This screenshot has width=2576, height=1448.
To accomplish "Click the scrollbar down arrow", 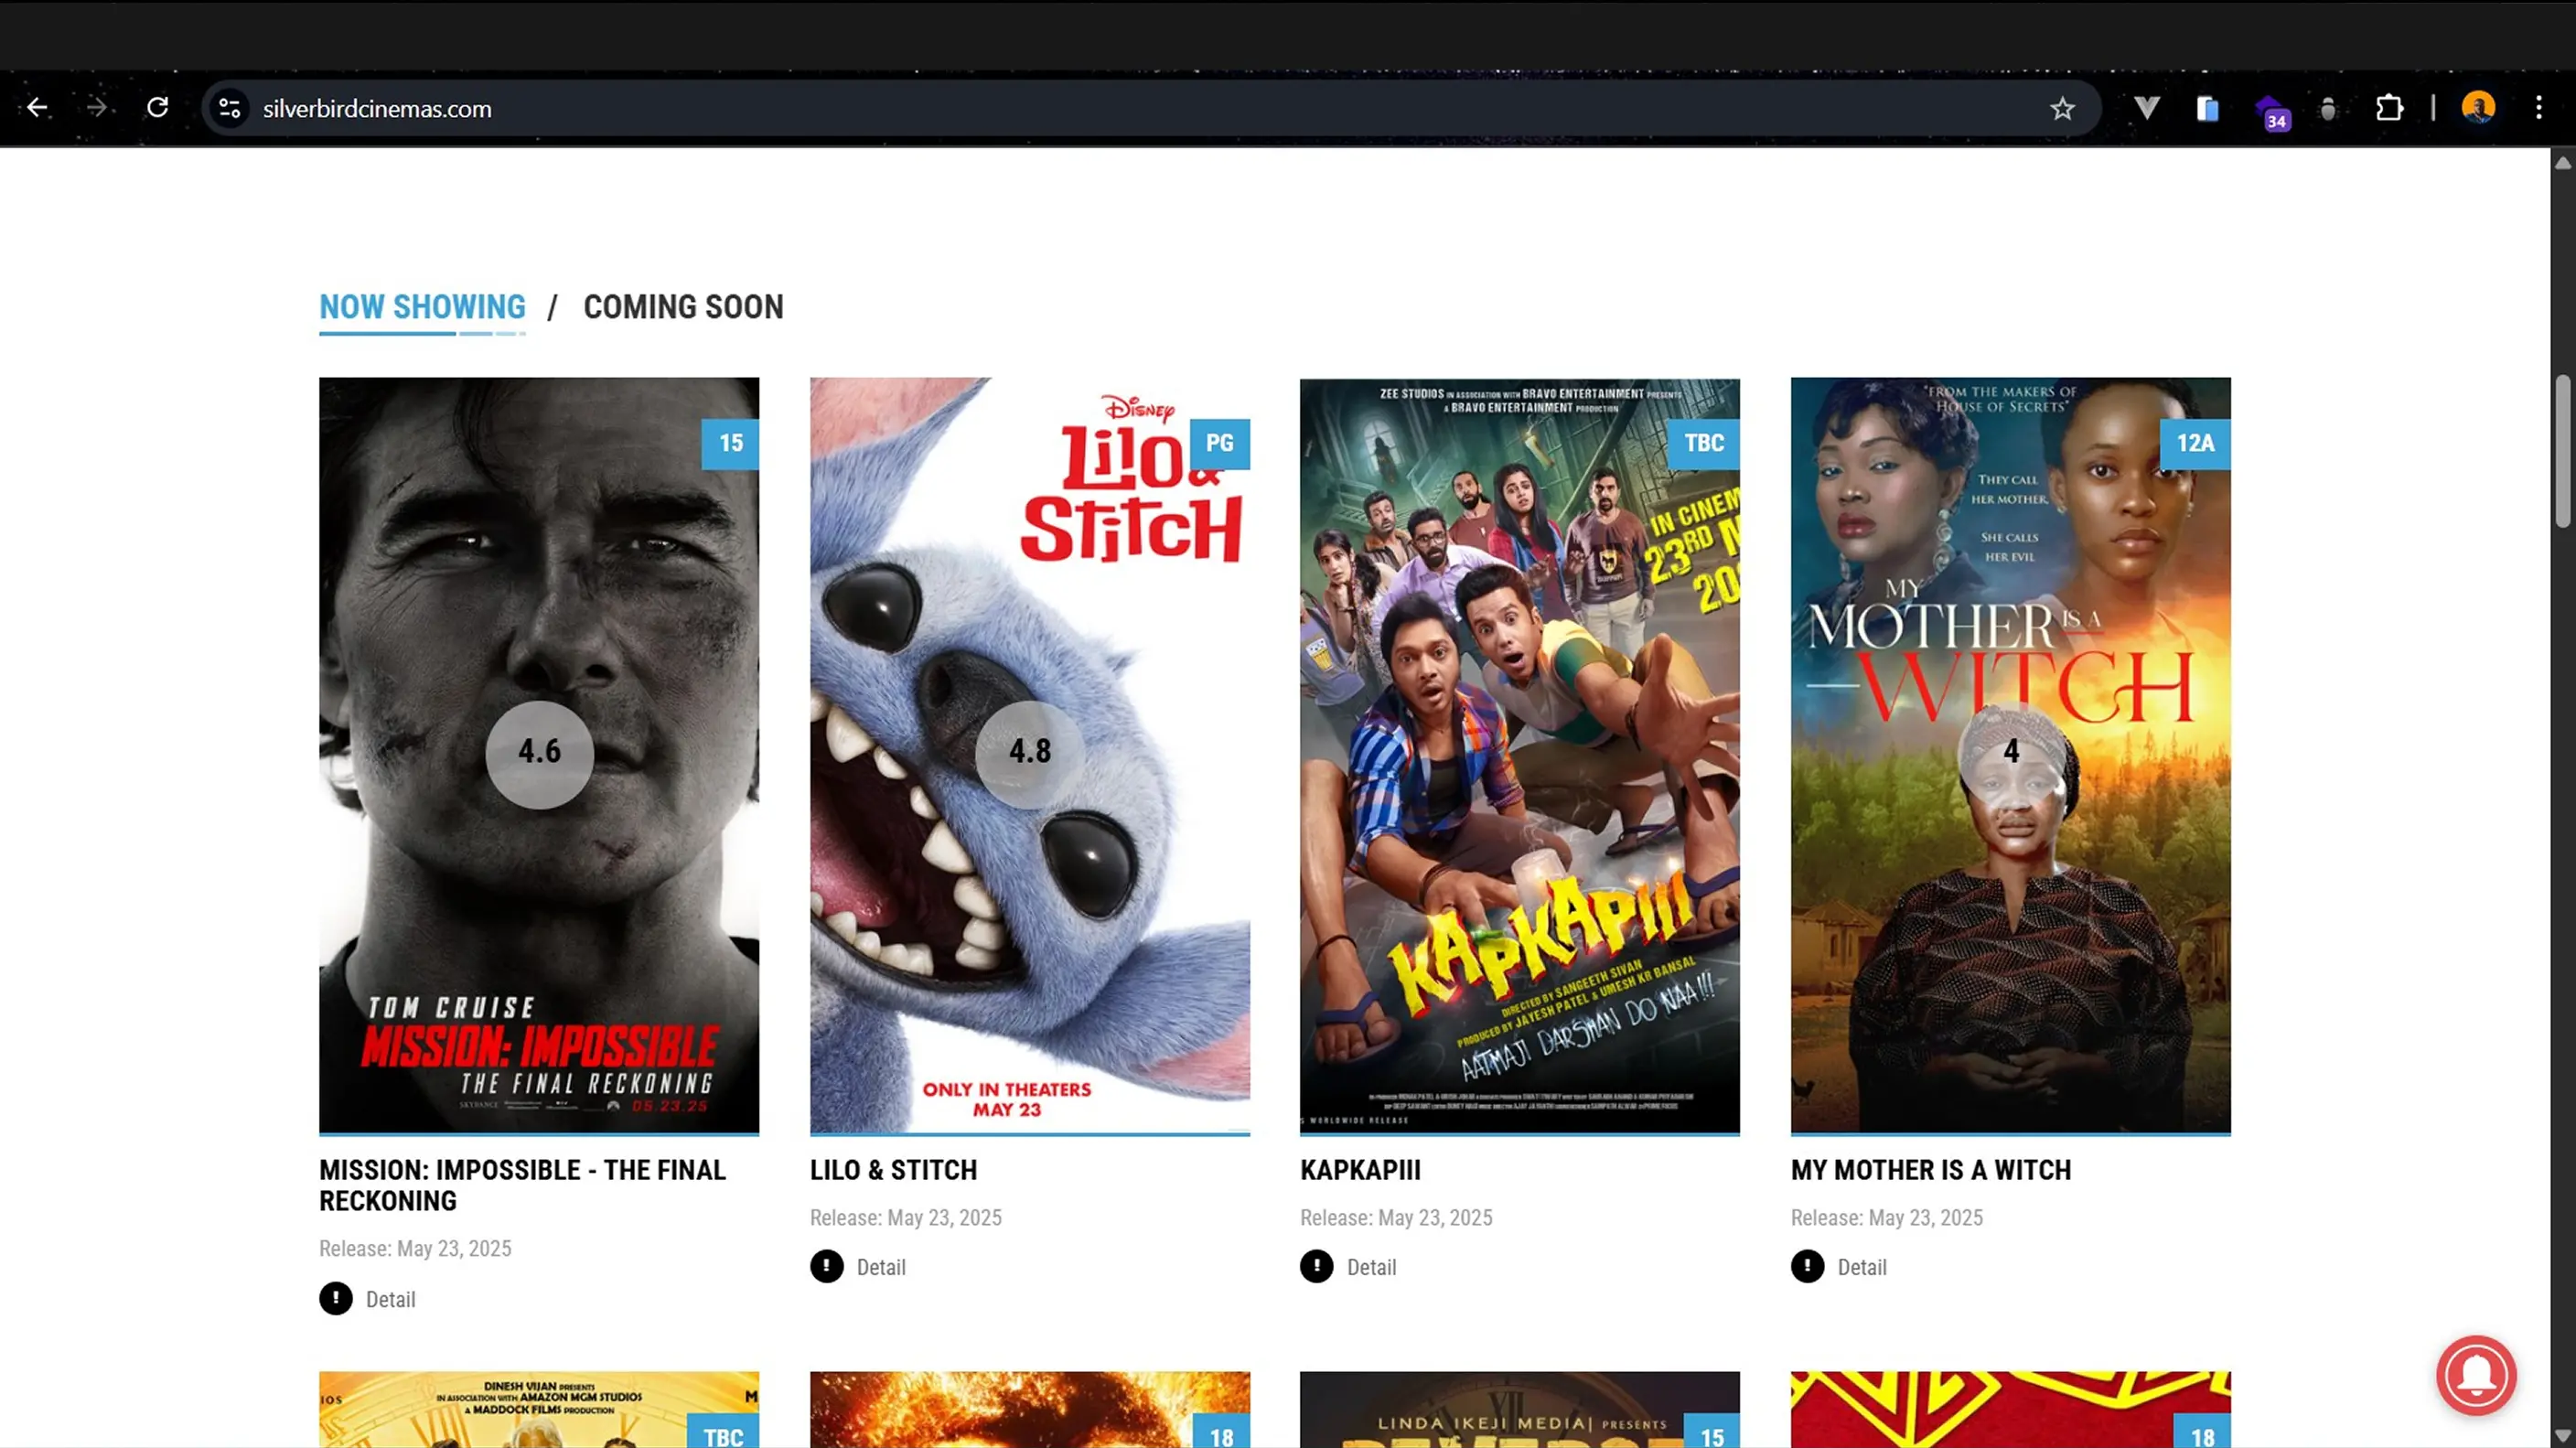I will [x=2563, y=1437].
